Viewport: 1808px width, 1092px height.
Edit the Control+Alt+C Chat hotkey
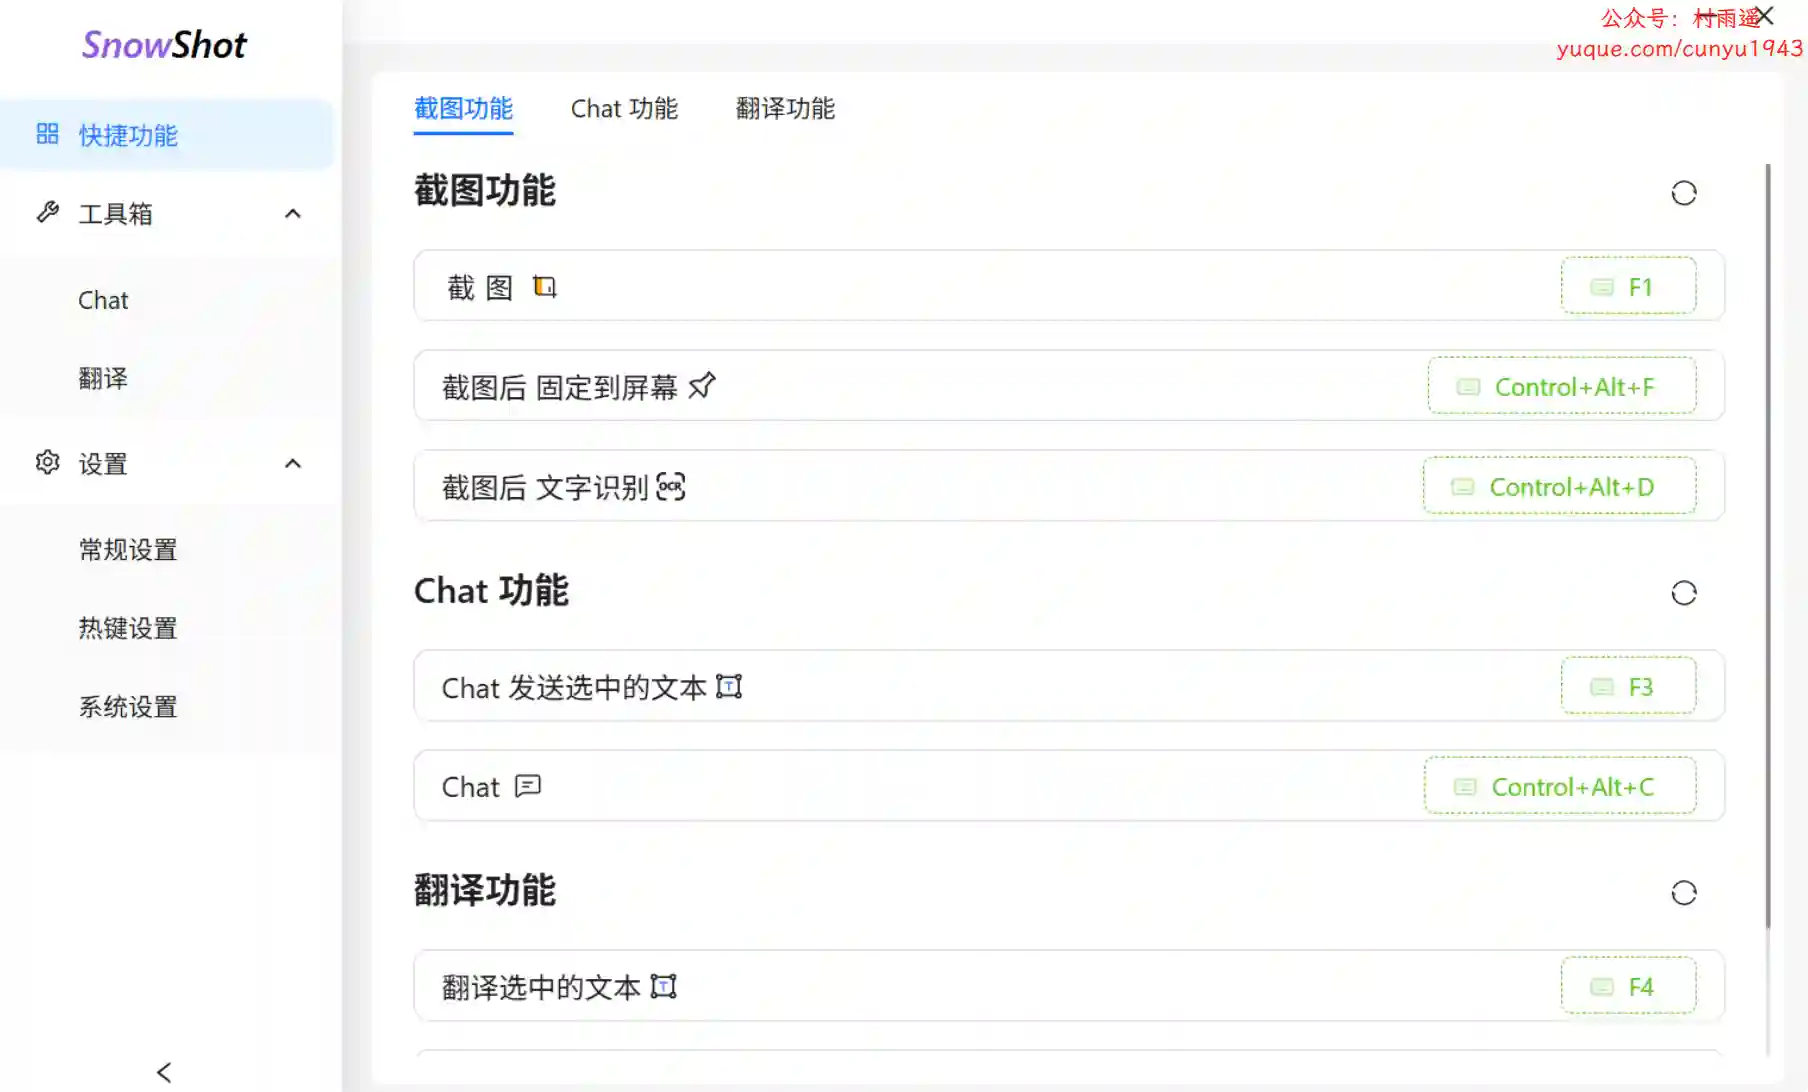[x=1560, y=786]
